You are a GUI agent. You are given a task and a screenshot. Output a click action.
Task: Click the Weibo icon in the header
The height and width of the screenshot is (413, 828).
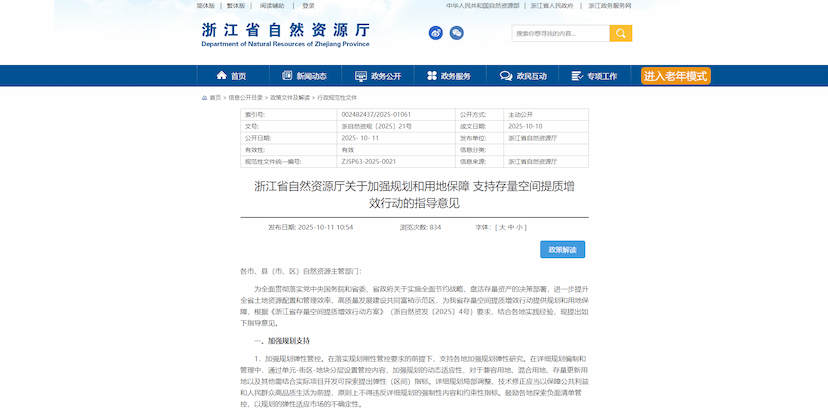[435, 33]
